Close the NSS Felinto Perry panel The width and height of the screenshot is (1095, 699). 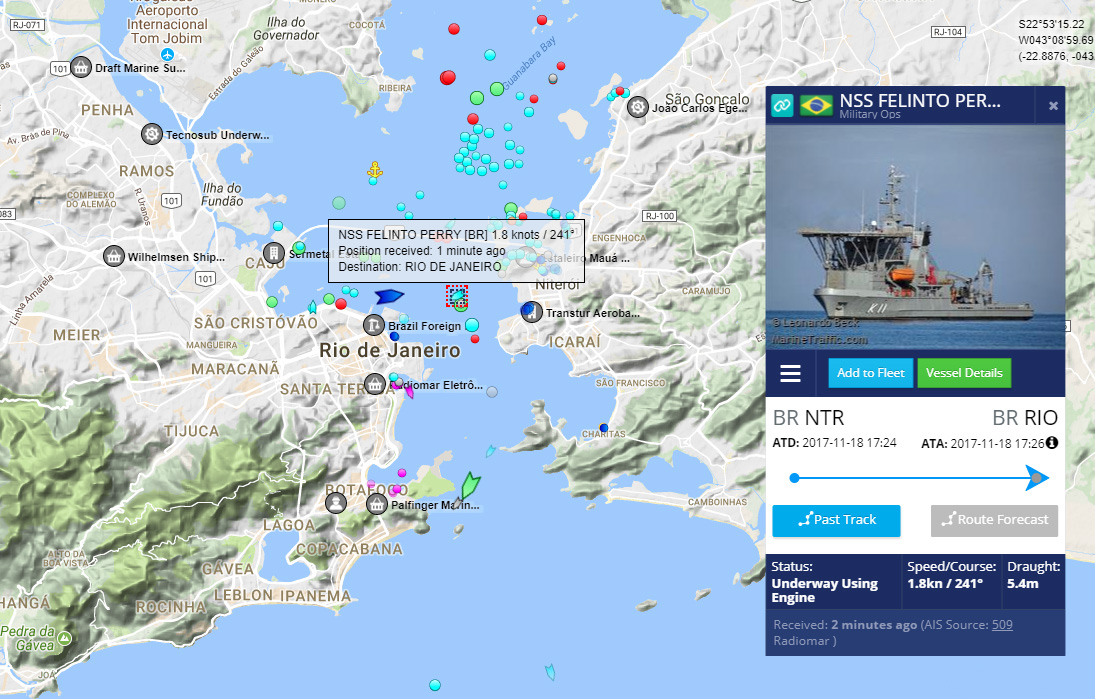tap(1053, 105)
